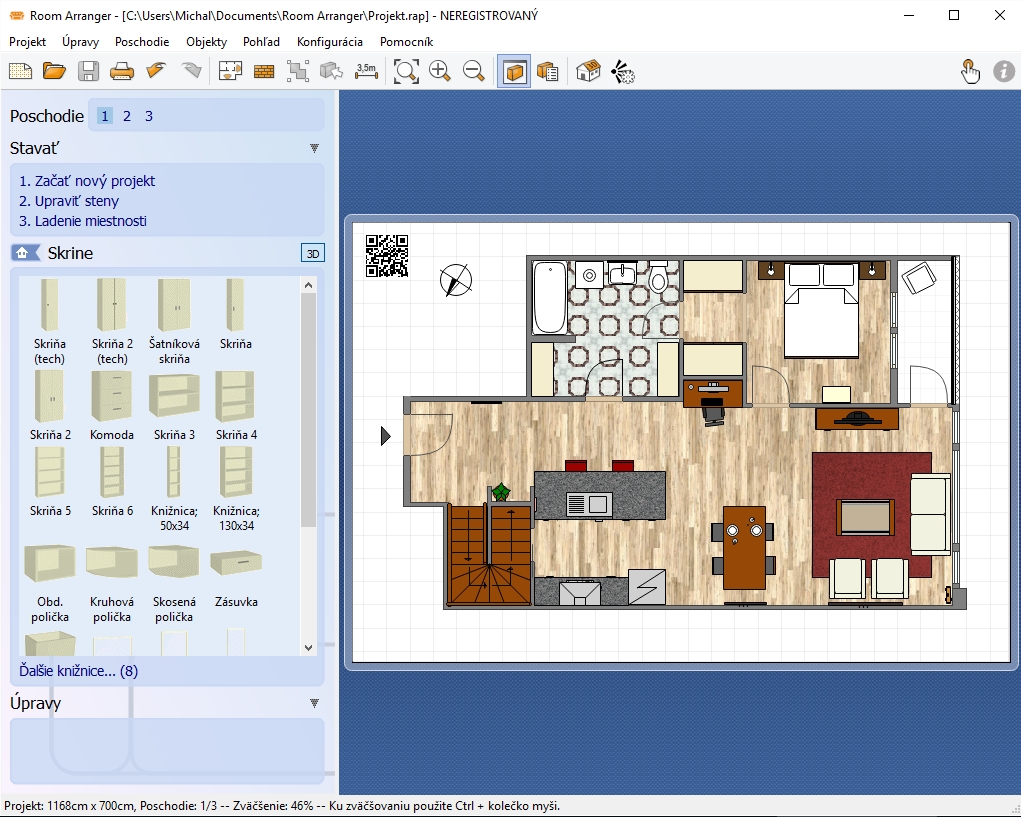Open the 3D house view icon
Viewport: 1021px width, 817px height.
point(588,71)
